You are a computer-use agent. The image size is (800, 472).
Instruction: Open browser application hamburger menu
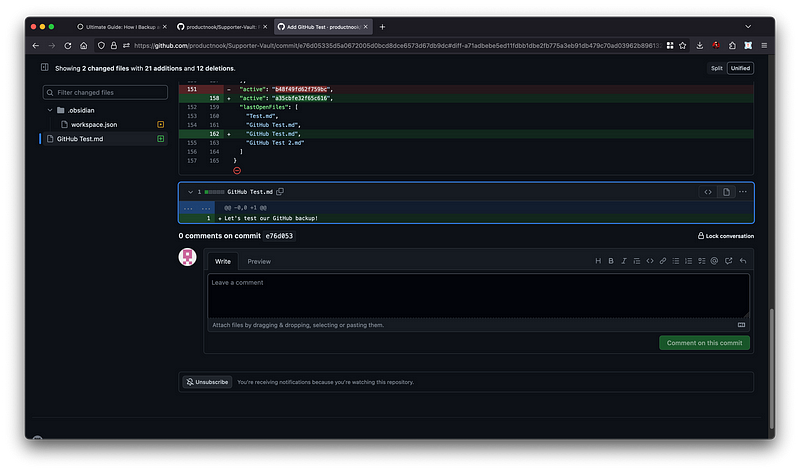[764, 45]
